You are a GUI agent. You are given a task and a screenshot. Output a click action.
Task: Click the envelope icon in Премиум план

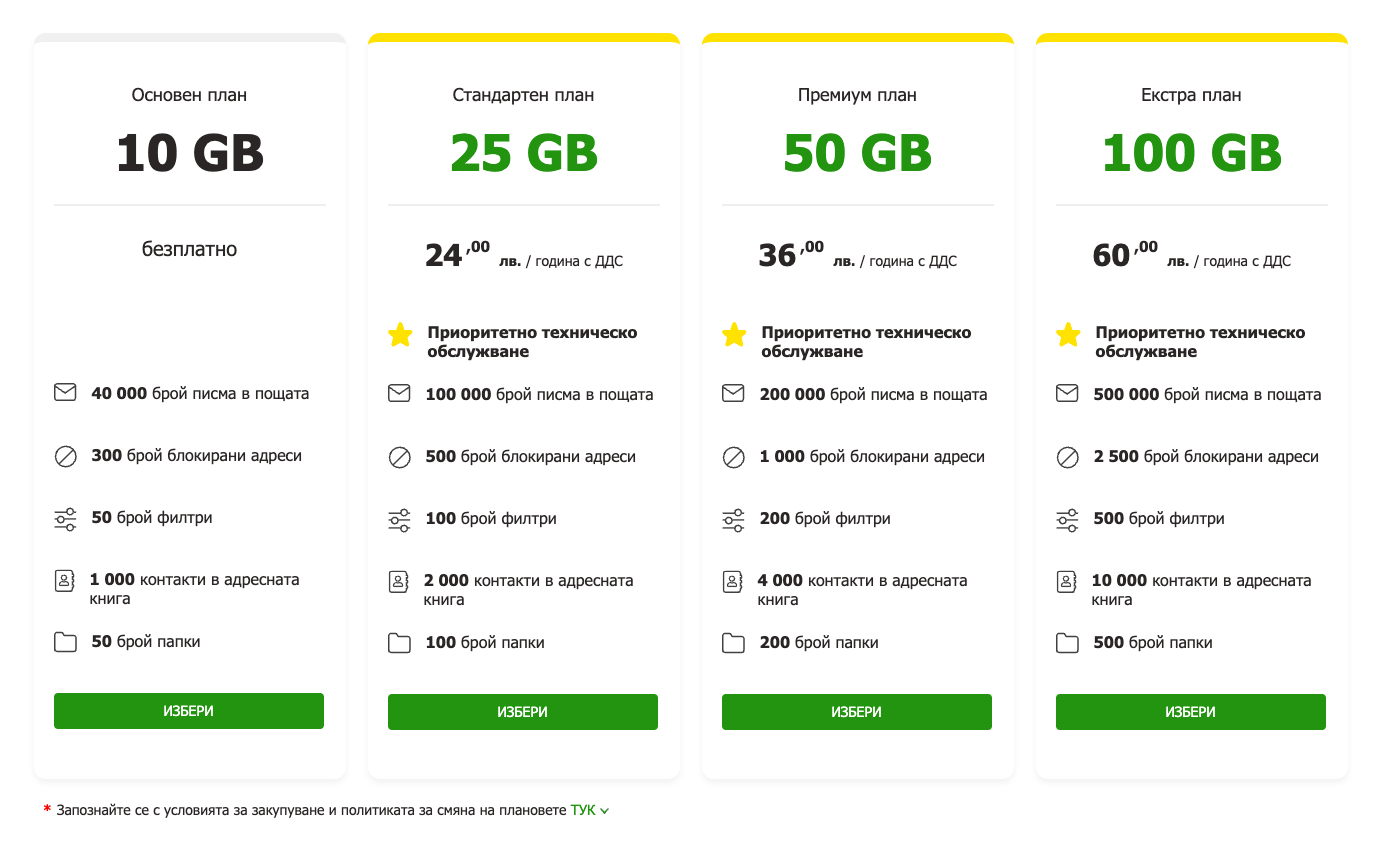[x=733, y=394]
